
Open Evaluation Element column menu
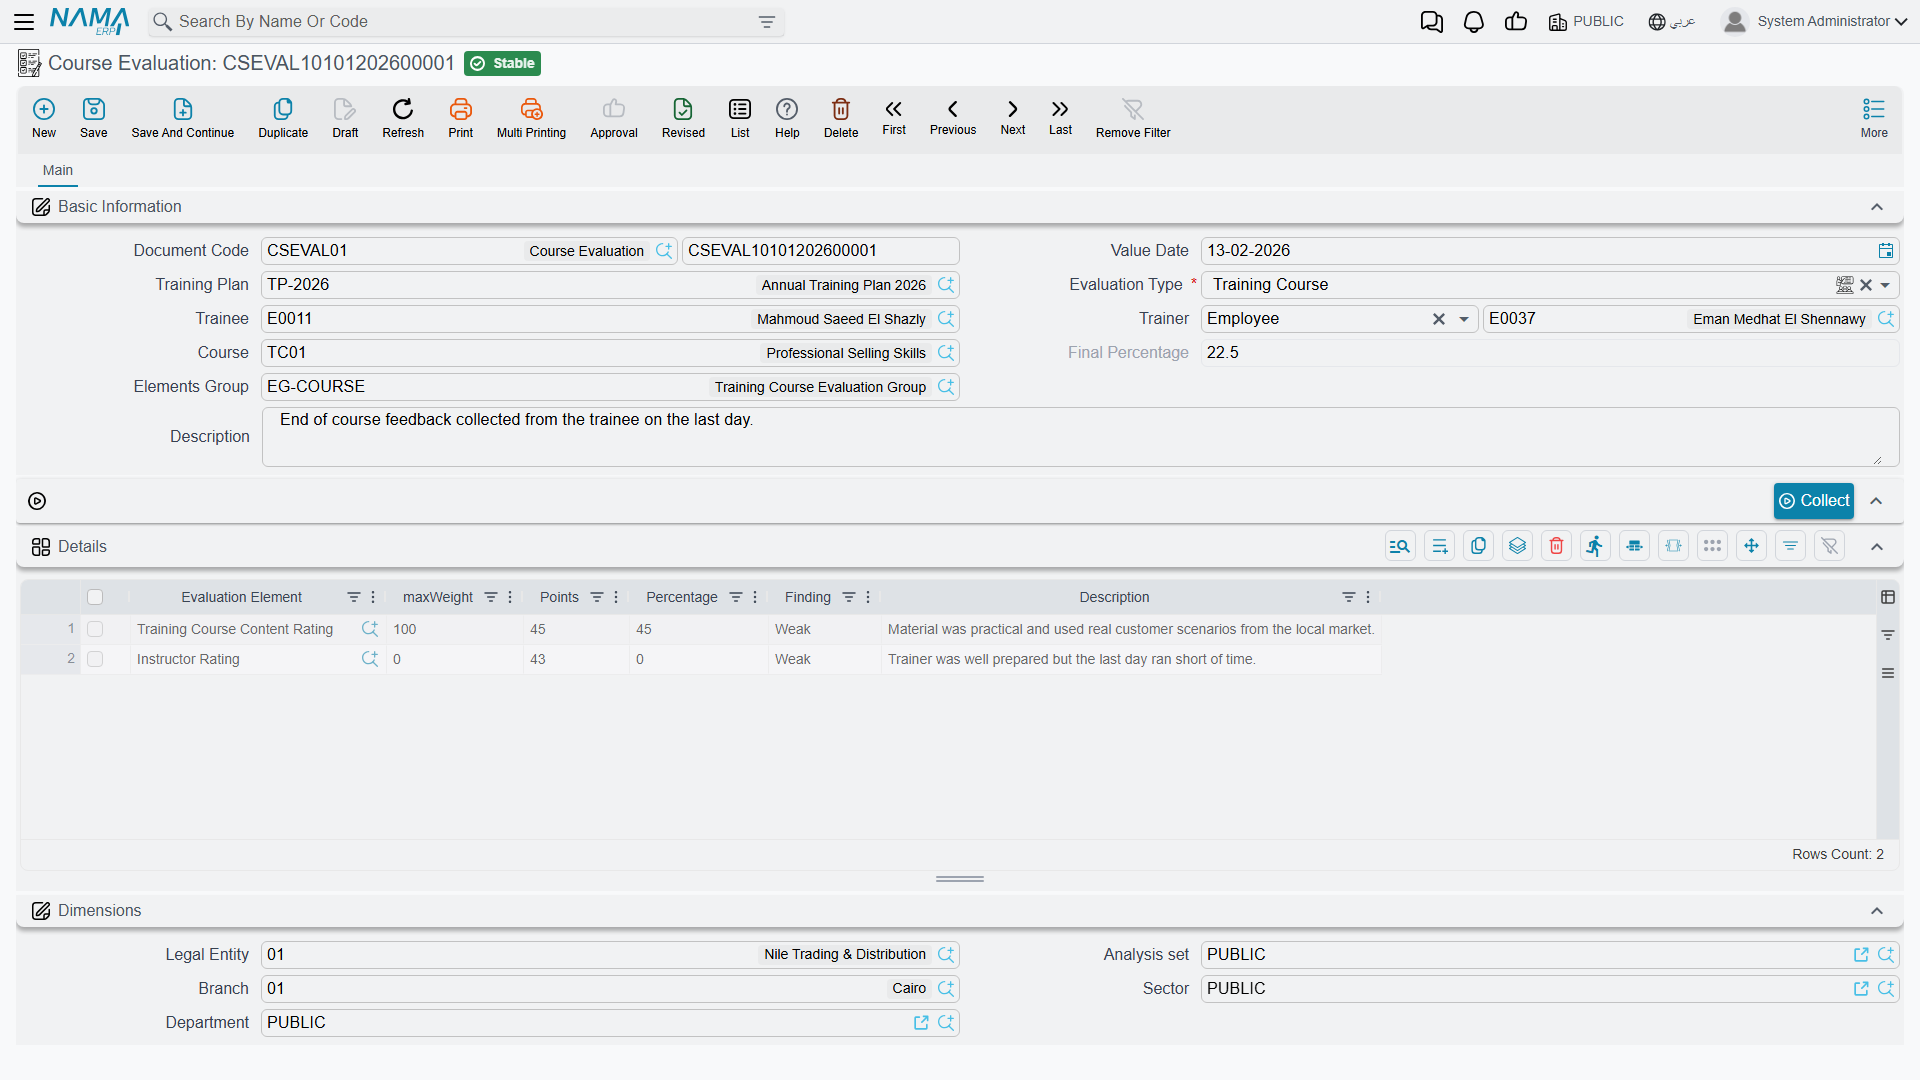pyautogui.click(x=373, y=597)
